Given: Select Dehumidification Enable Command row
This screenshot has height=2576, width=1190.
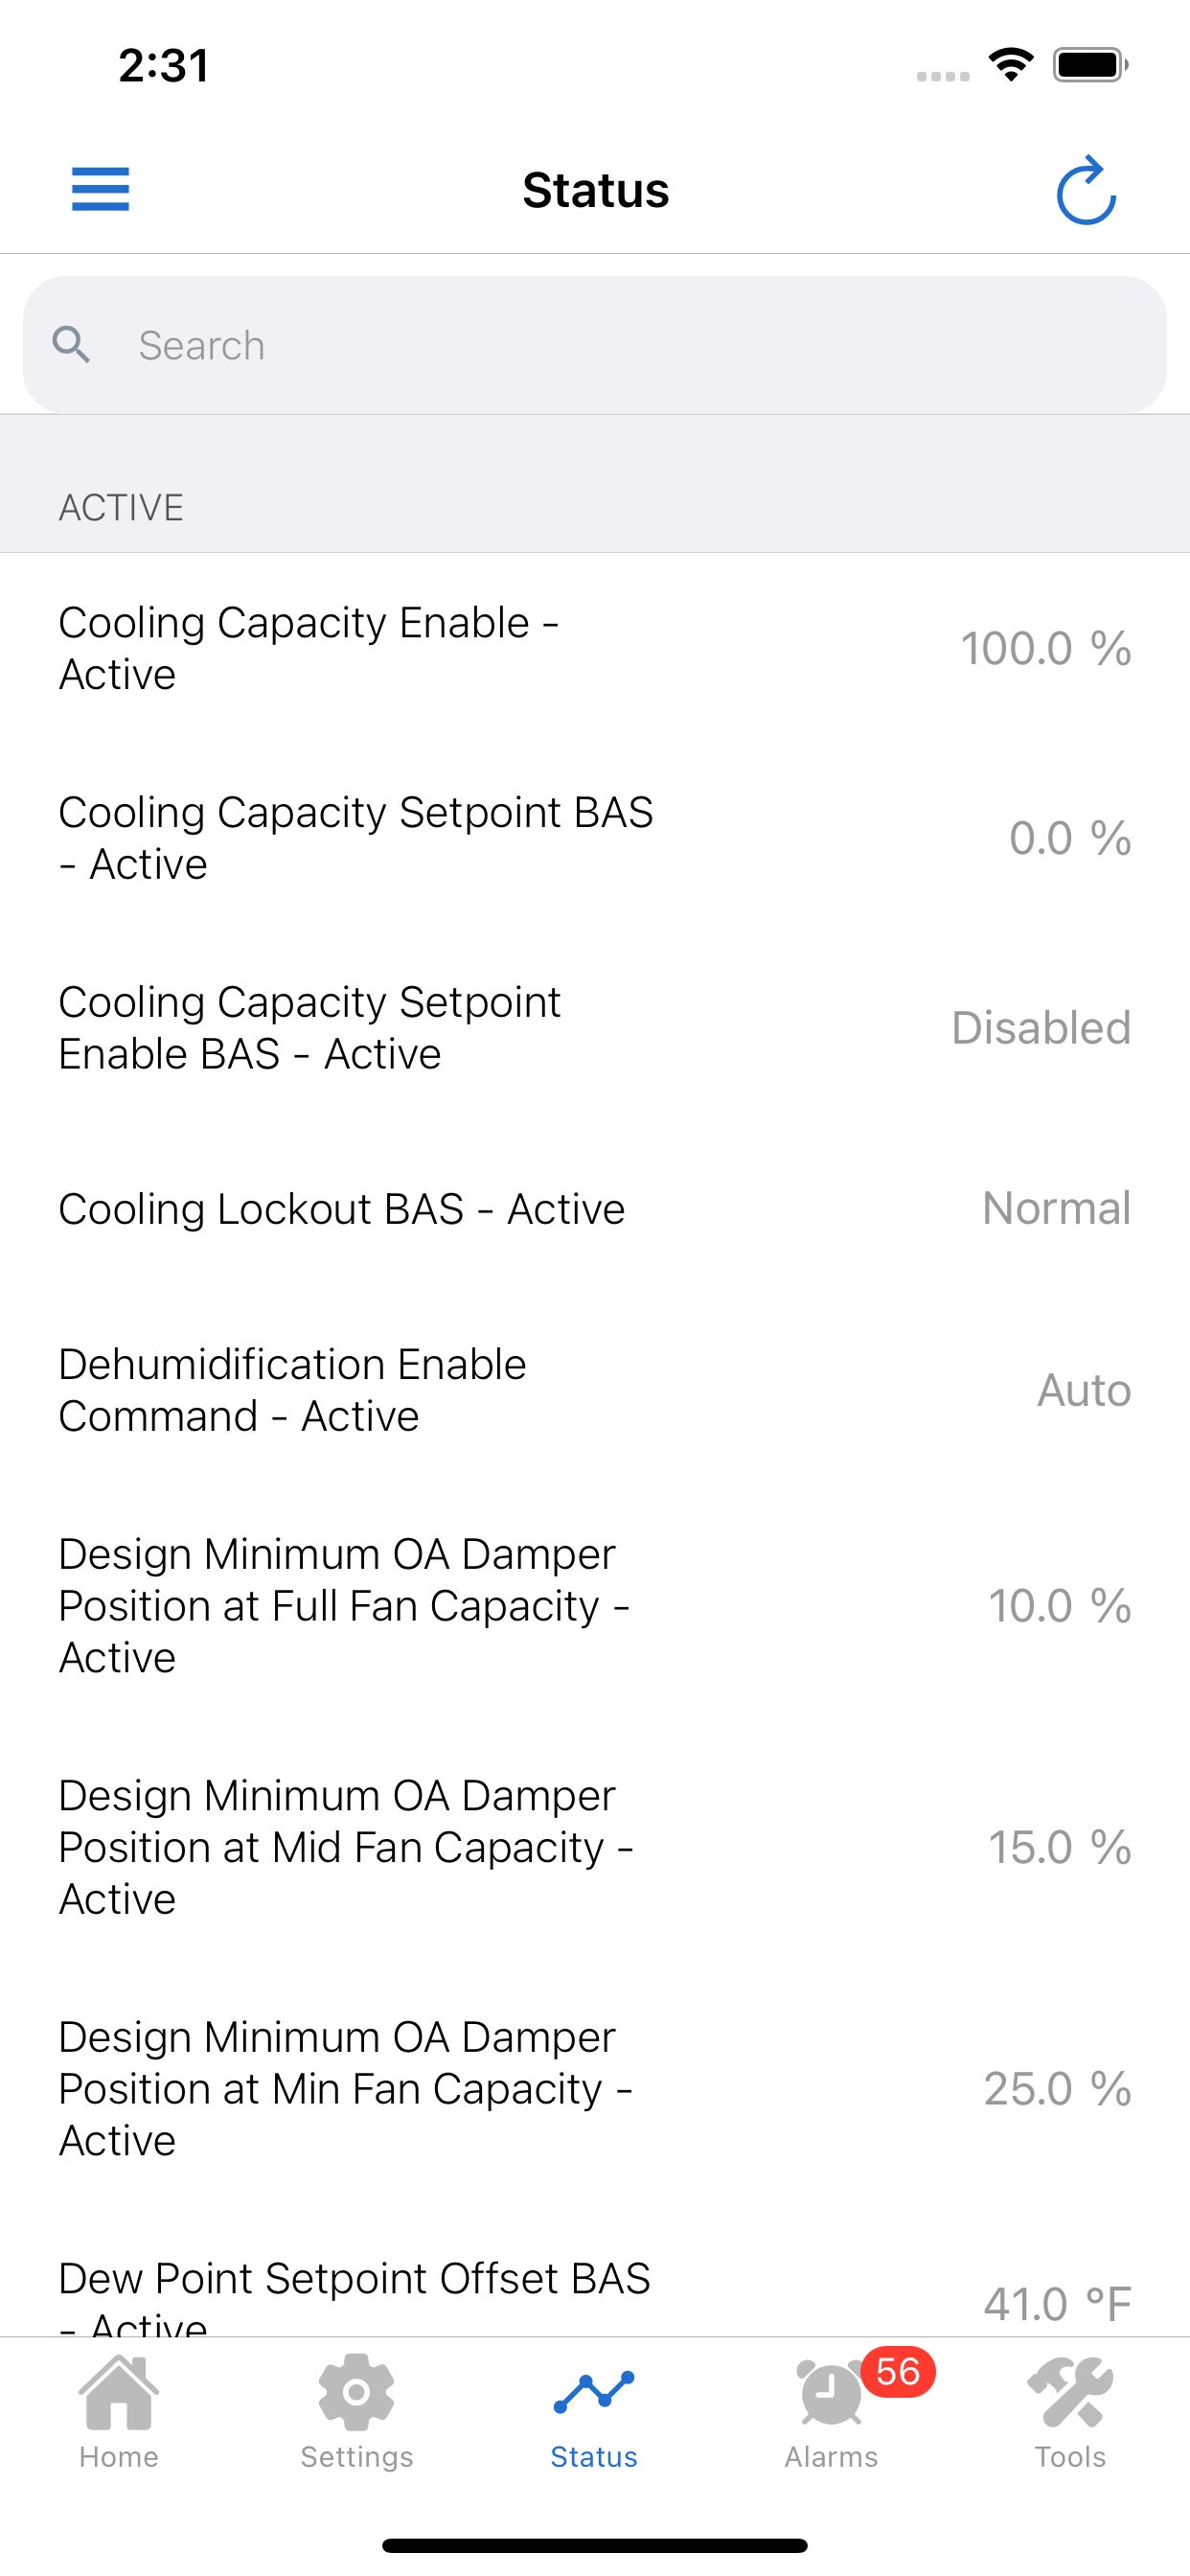Looking at the screenshot, I should click(595, 1390).
